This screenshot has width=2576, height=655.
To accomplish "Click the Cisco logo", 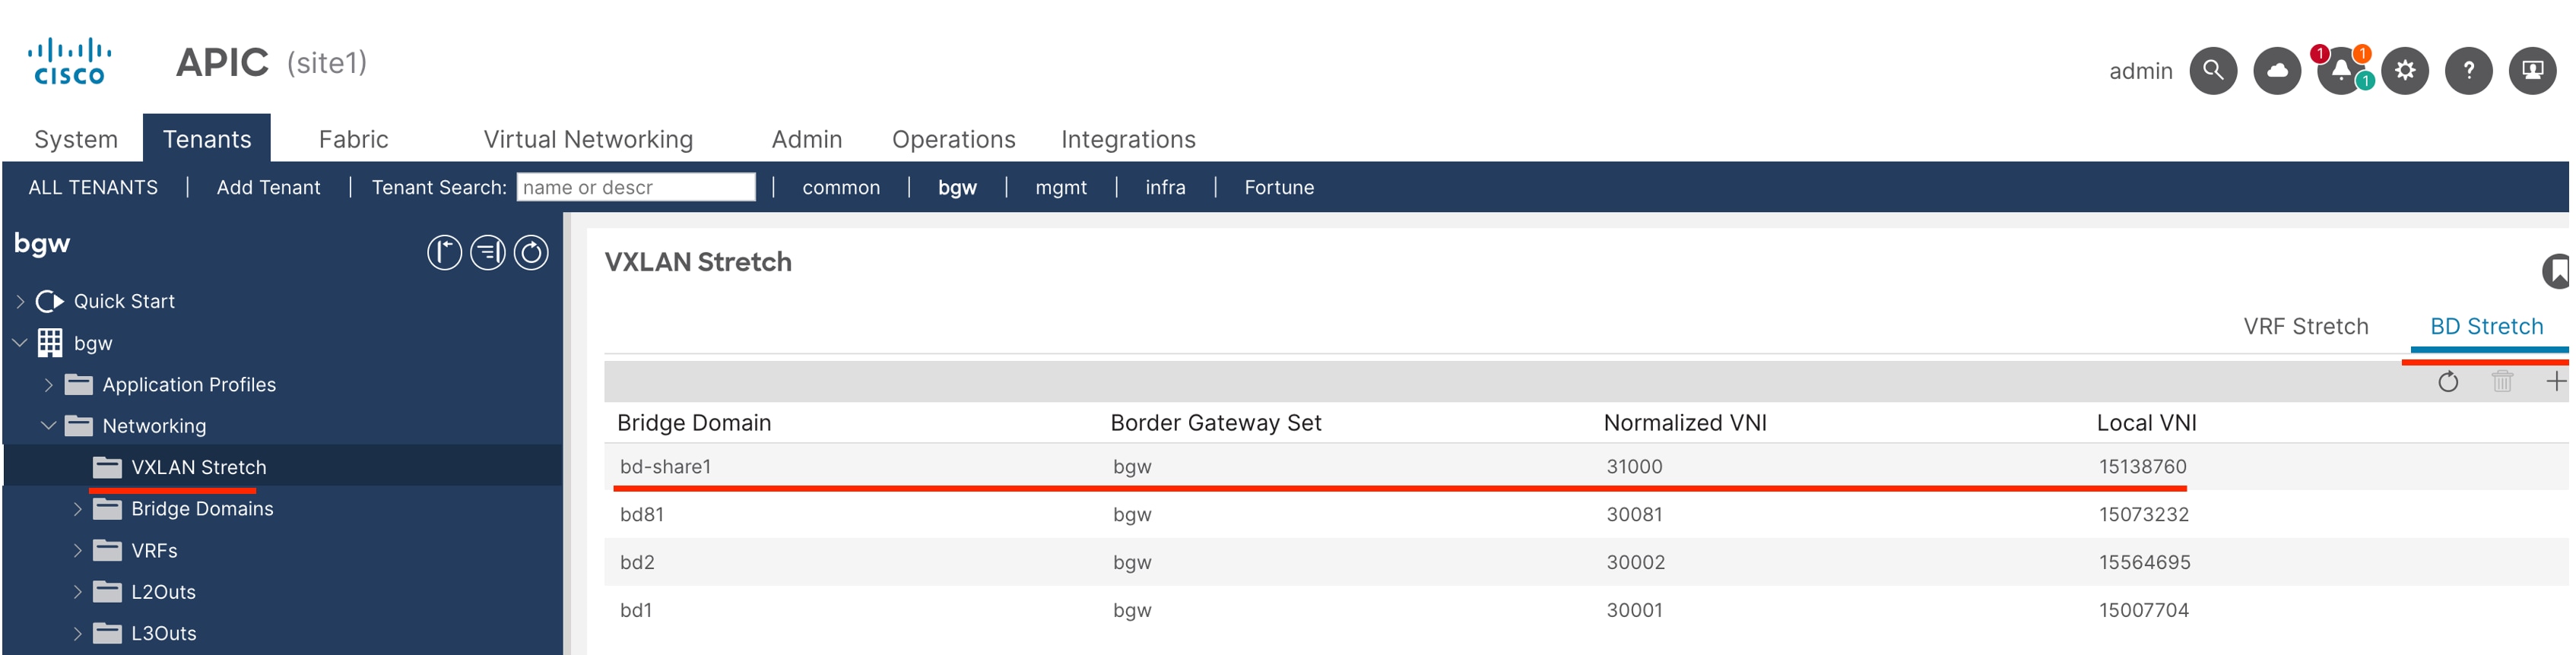I will (69, 61).
